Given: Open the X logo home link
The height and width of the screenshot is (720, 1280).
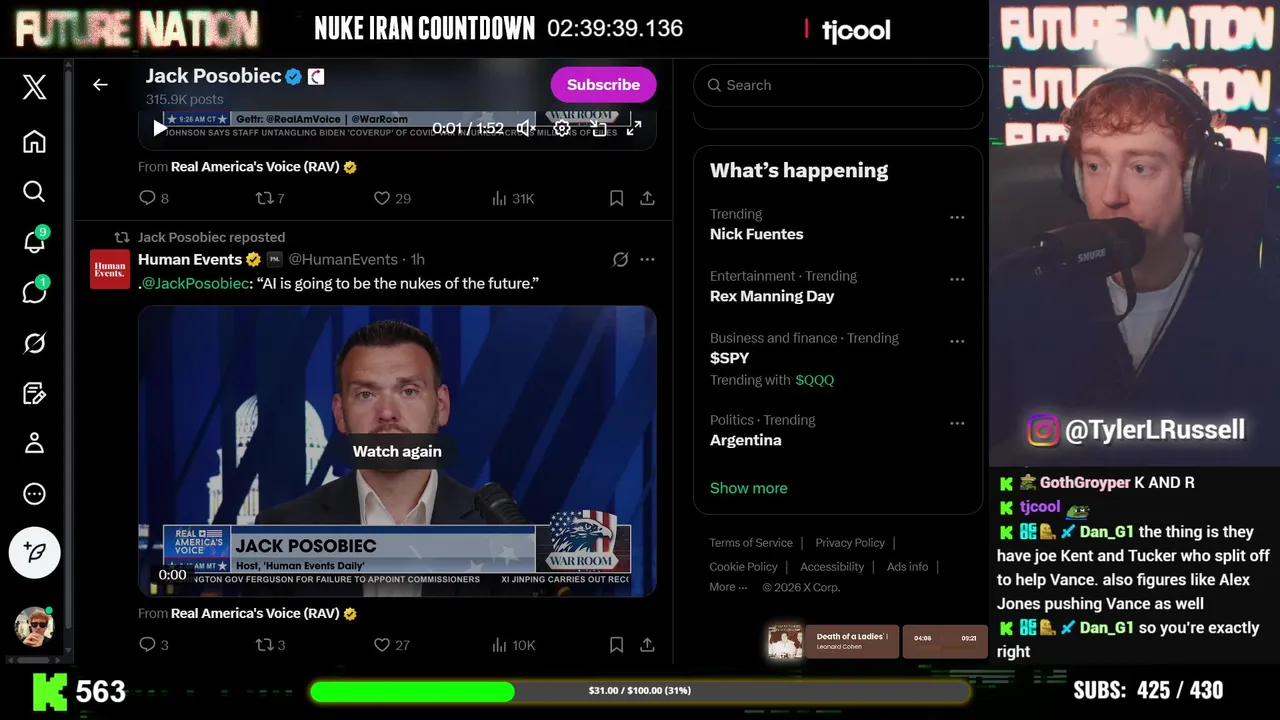Looking at the screenshot, I should [x=34, y=87].
